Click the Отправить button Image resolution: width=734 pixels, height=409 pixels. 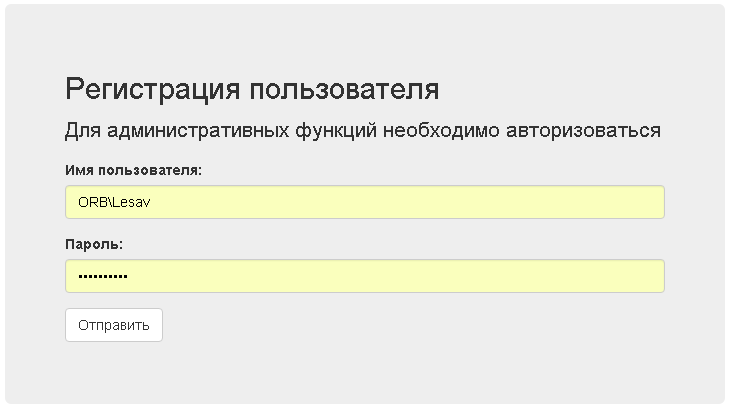click(x=113, y=325)
